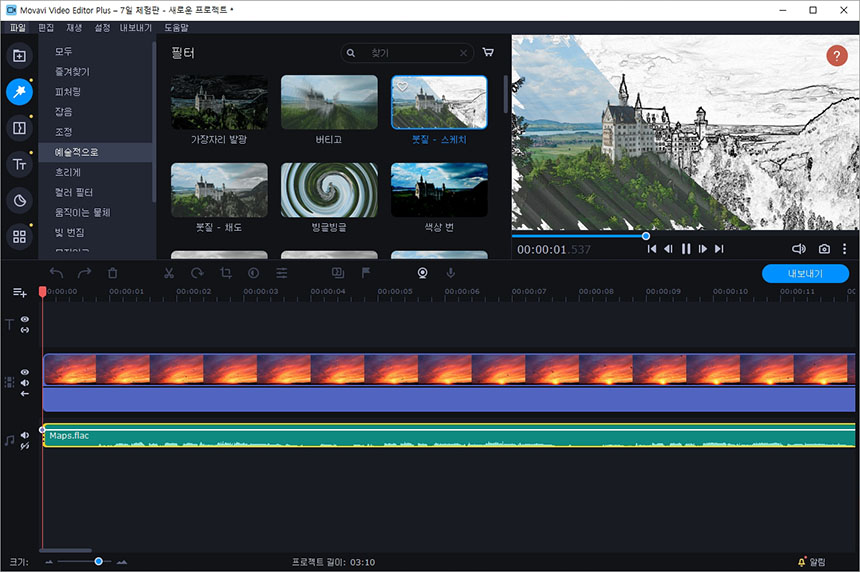Select the Maps.flac audio clip
Image resolution: width=860 pixels, height=572 pixels.
pyautogui.click(x=449, y=435)
